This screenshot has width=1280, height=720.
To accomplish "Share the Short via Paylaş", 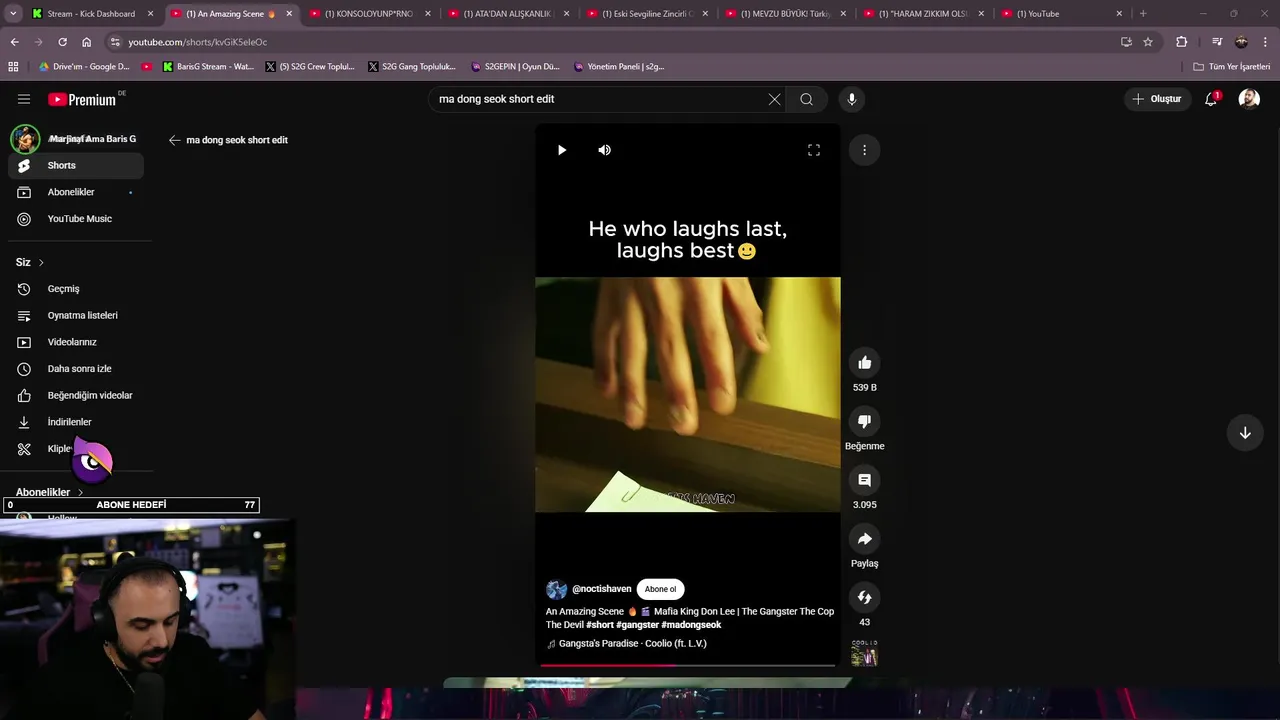I will click(x=865, y=539).
